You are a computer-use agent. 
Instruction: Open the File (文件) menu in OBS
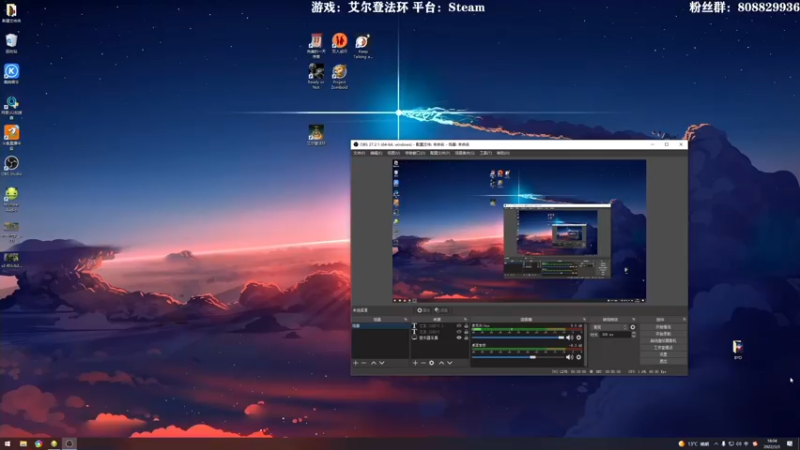[359, 153]
